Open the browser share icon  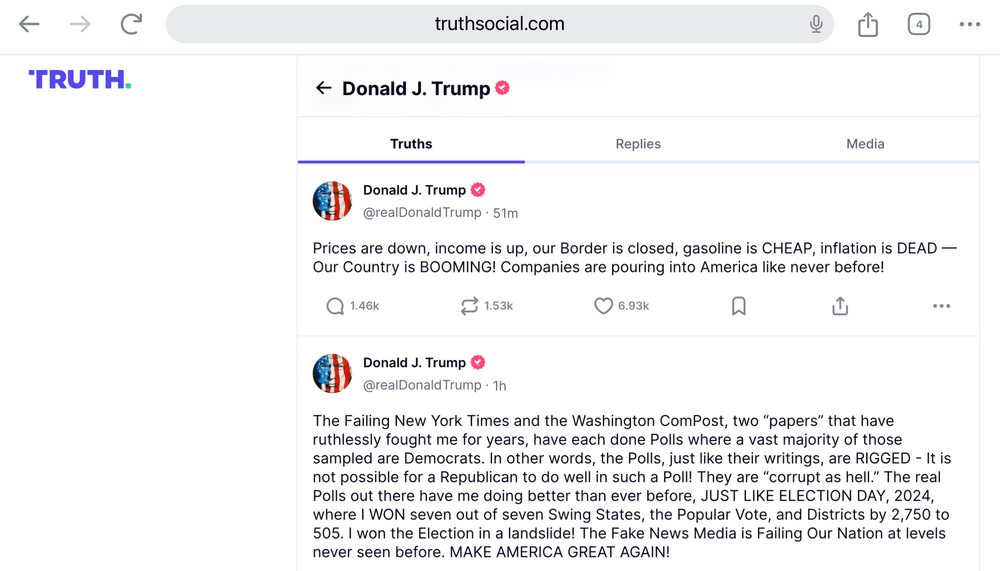point(868,25)
